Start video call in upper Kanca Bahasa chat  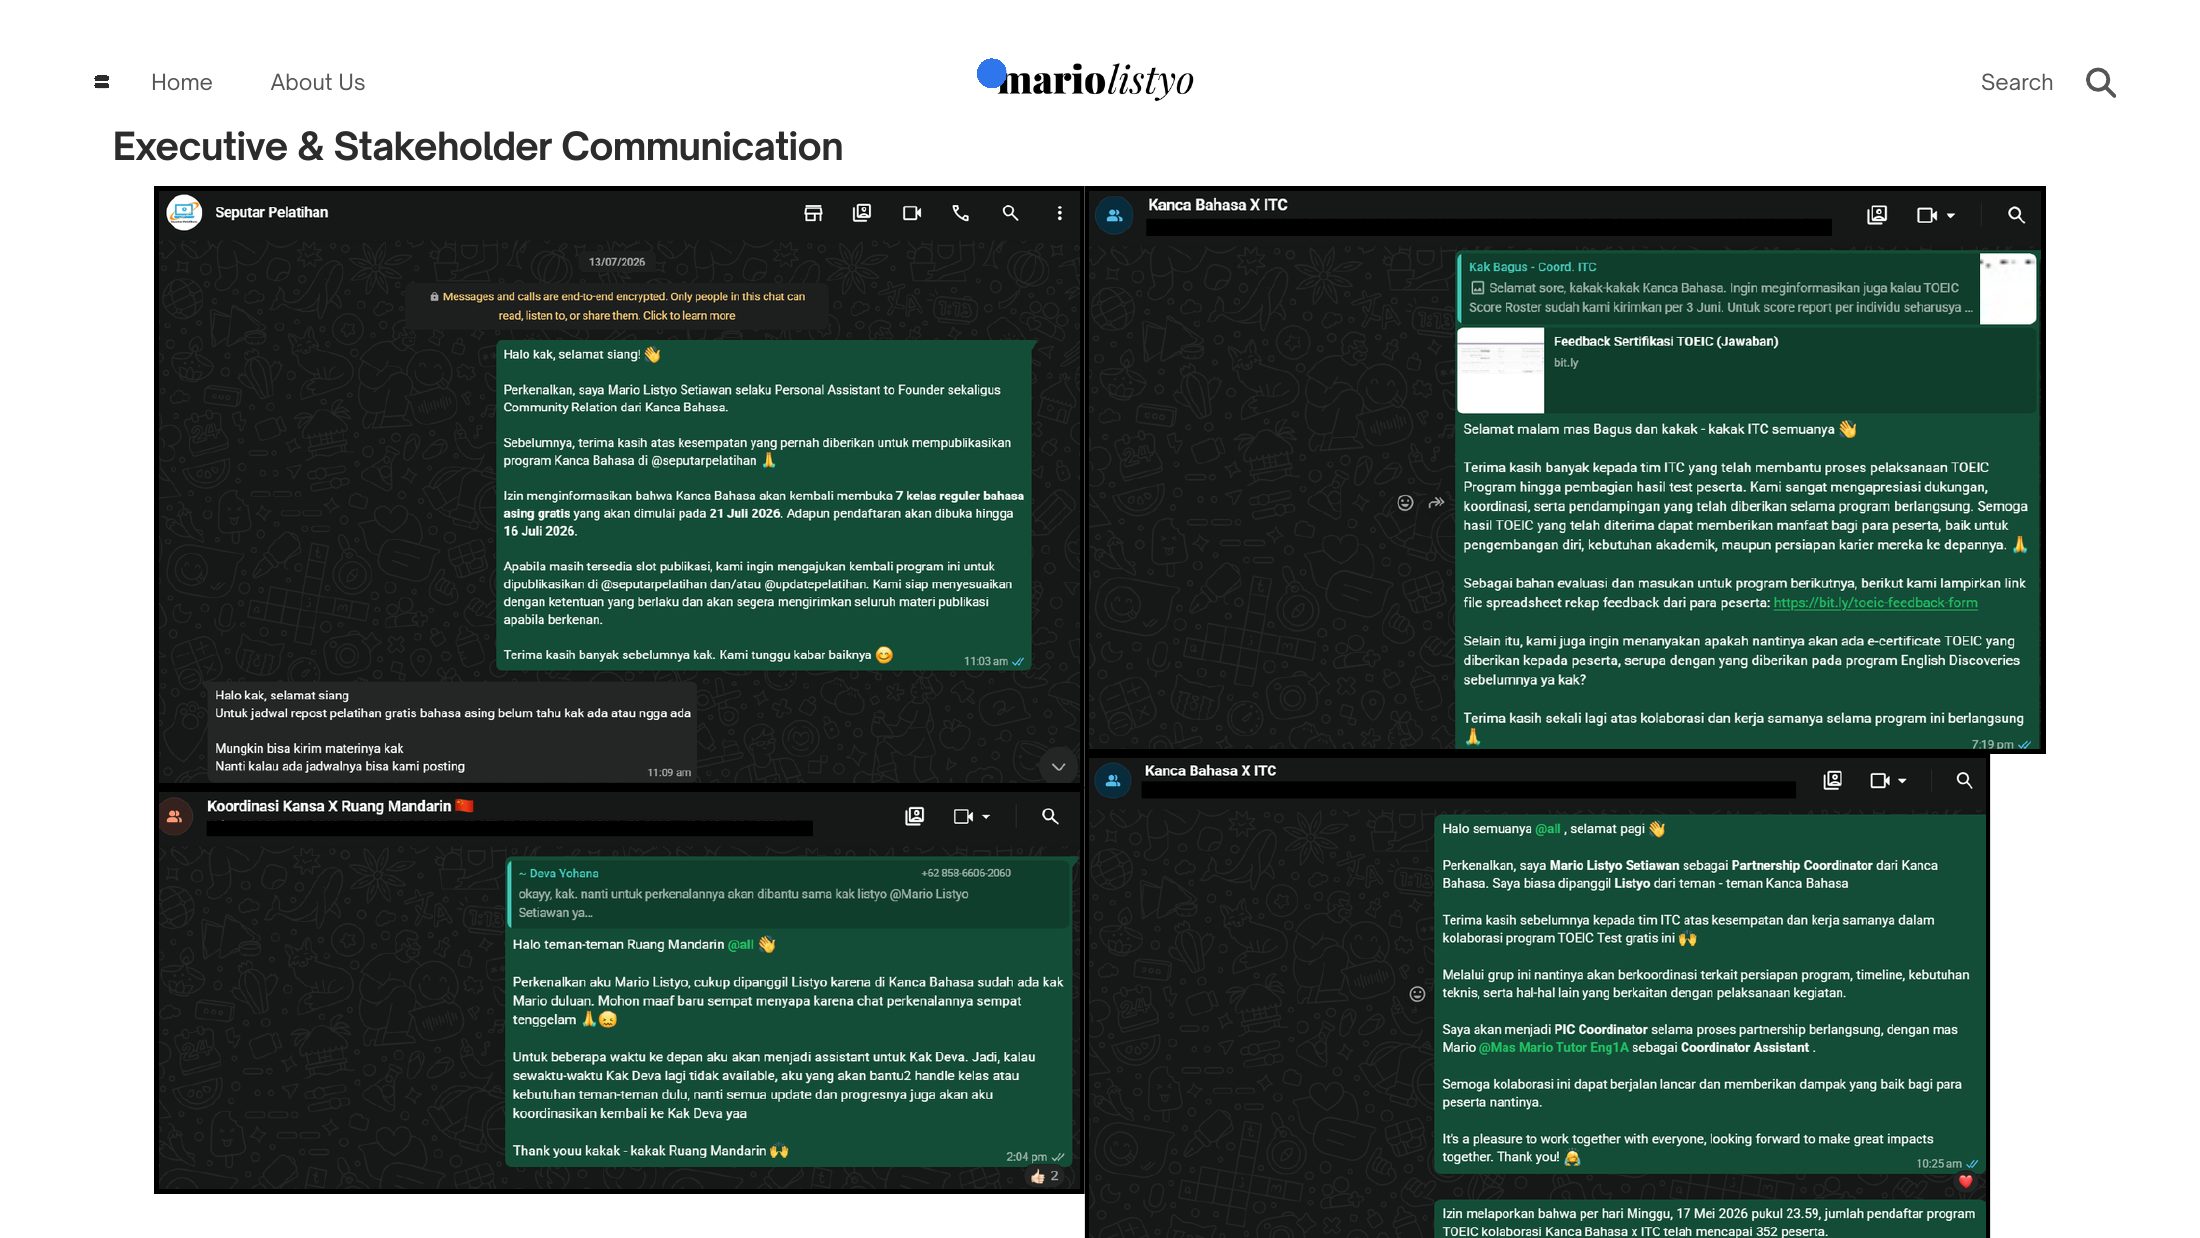(x=1926, y=215)
